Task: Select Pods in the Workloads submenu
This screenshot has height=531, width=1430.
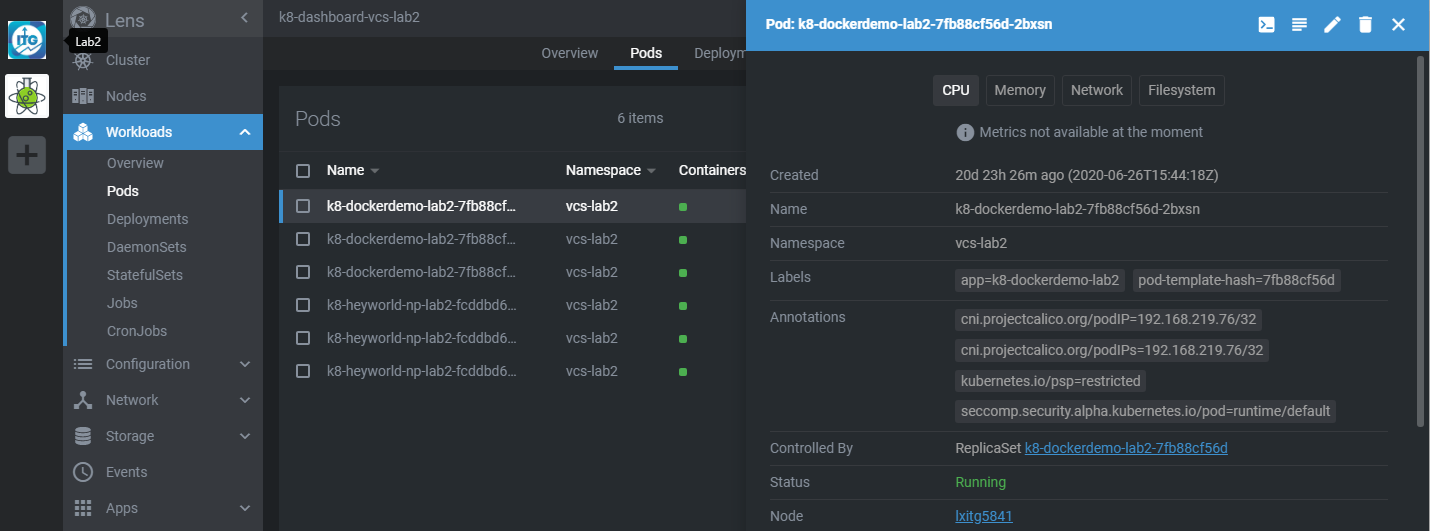Action: [x=123, y=191]
